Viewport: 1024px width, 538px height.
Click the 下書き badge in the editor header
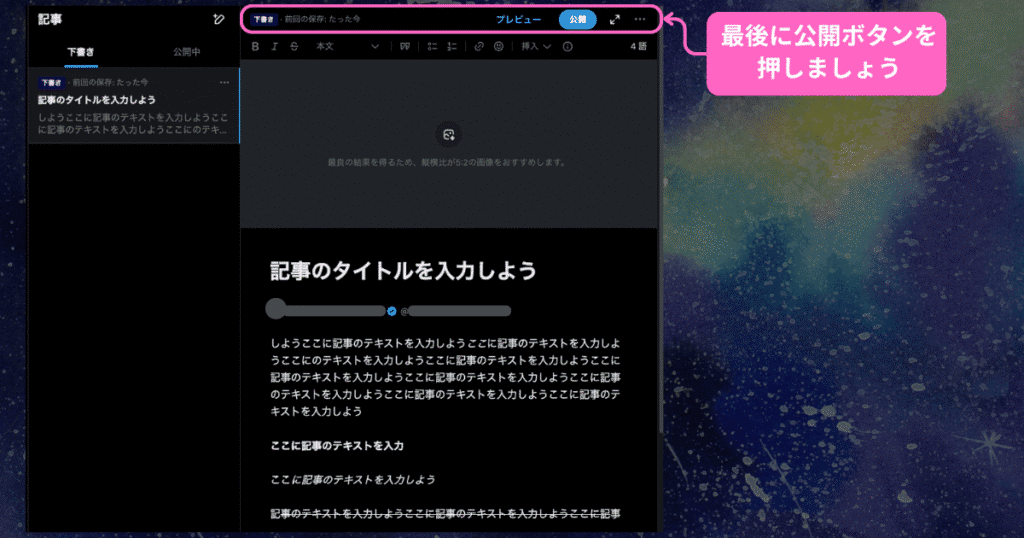(264, 20)
